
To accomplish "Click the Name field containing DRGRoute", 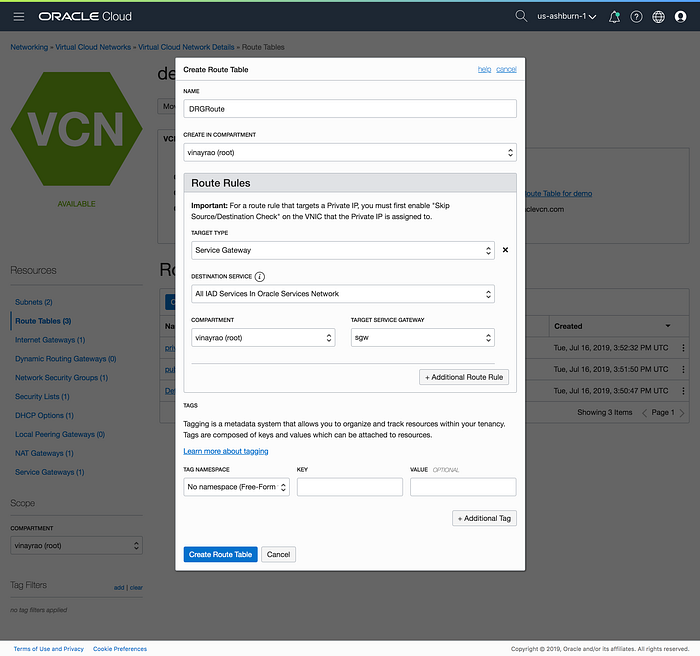I will (x=350, y=109).
